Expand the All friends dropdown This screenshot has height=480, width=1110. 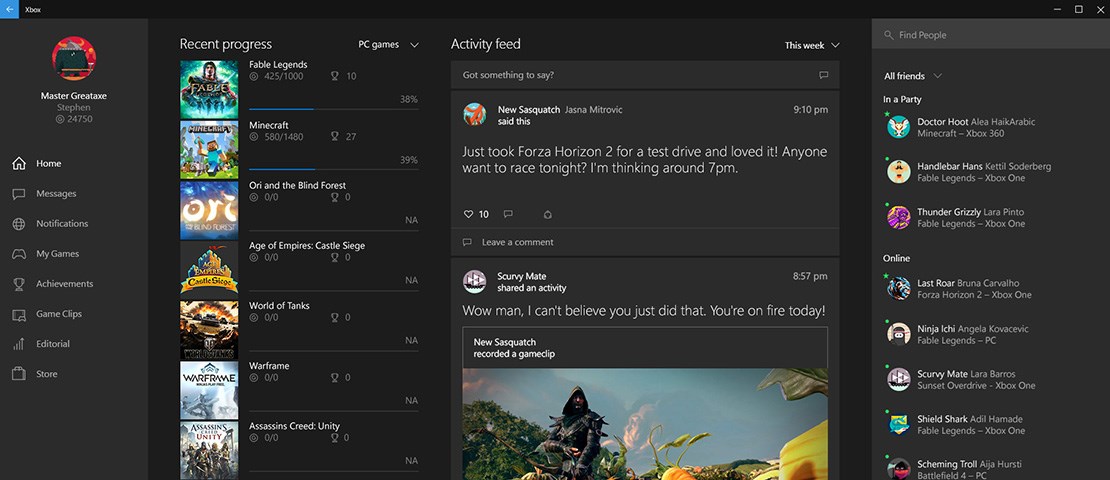coord(913,76)
